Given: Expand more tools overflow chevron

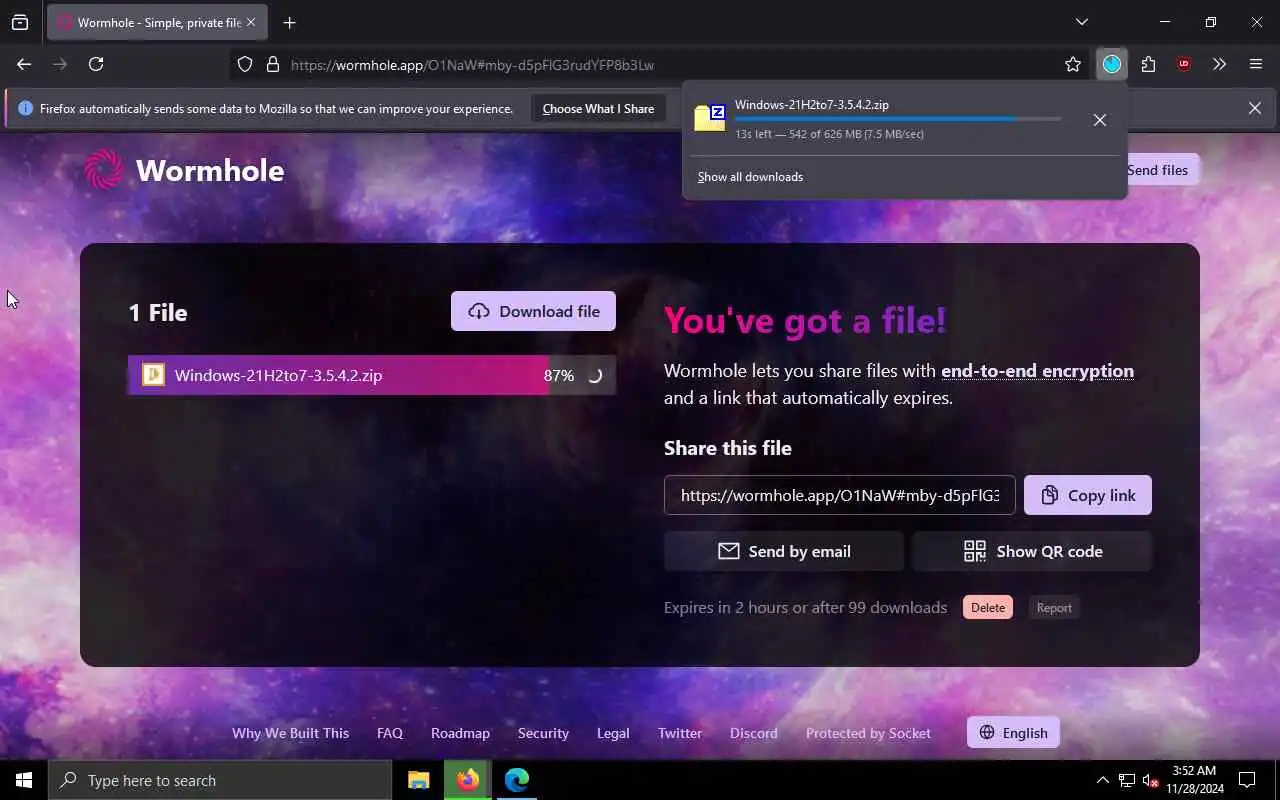Looking at the screenshot, I should click(x=1219, y=64).
